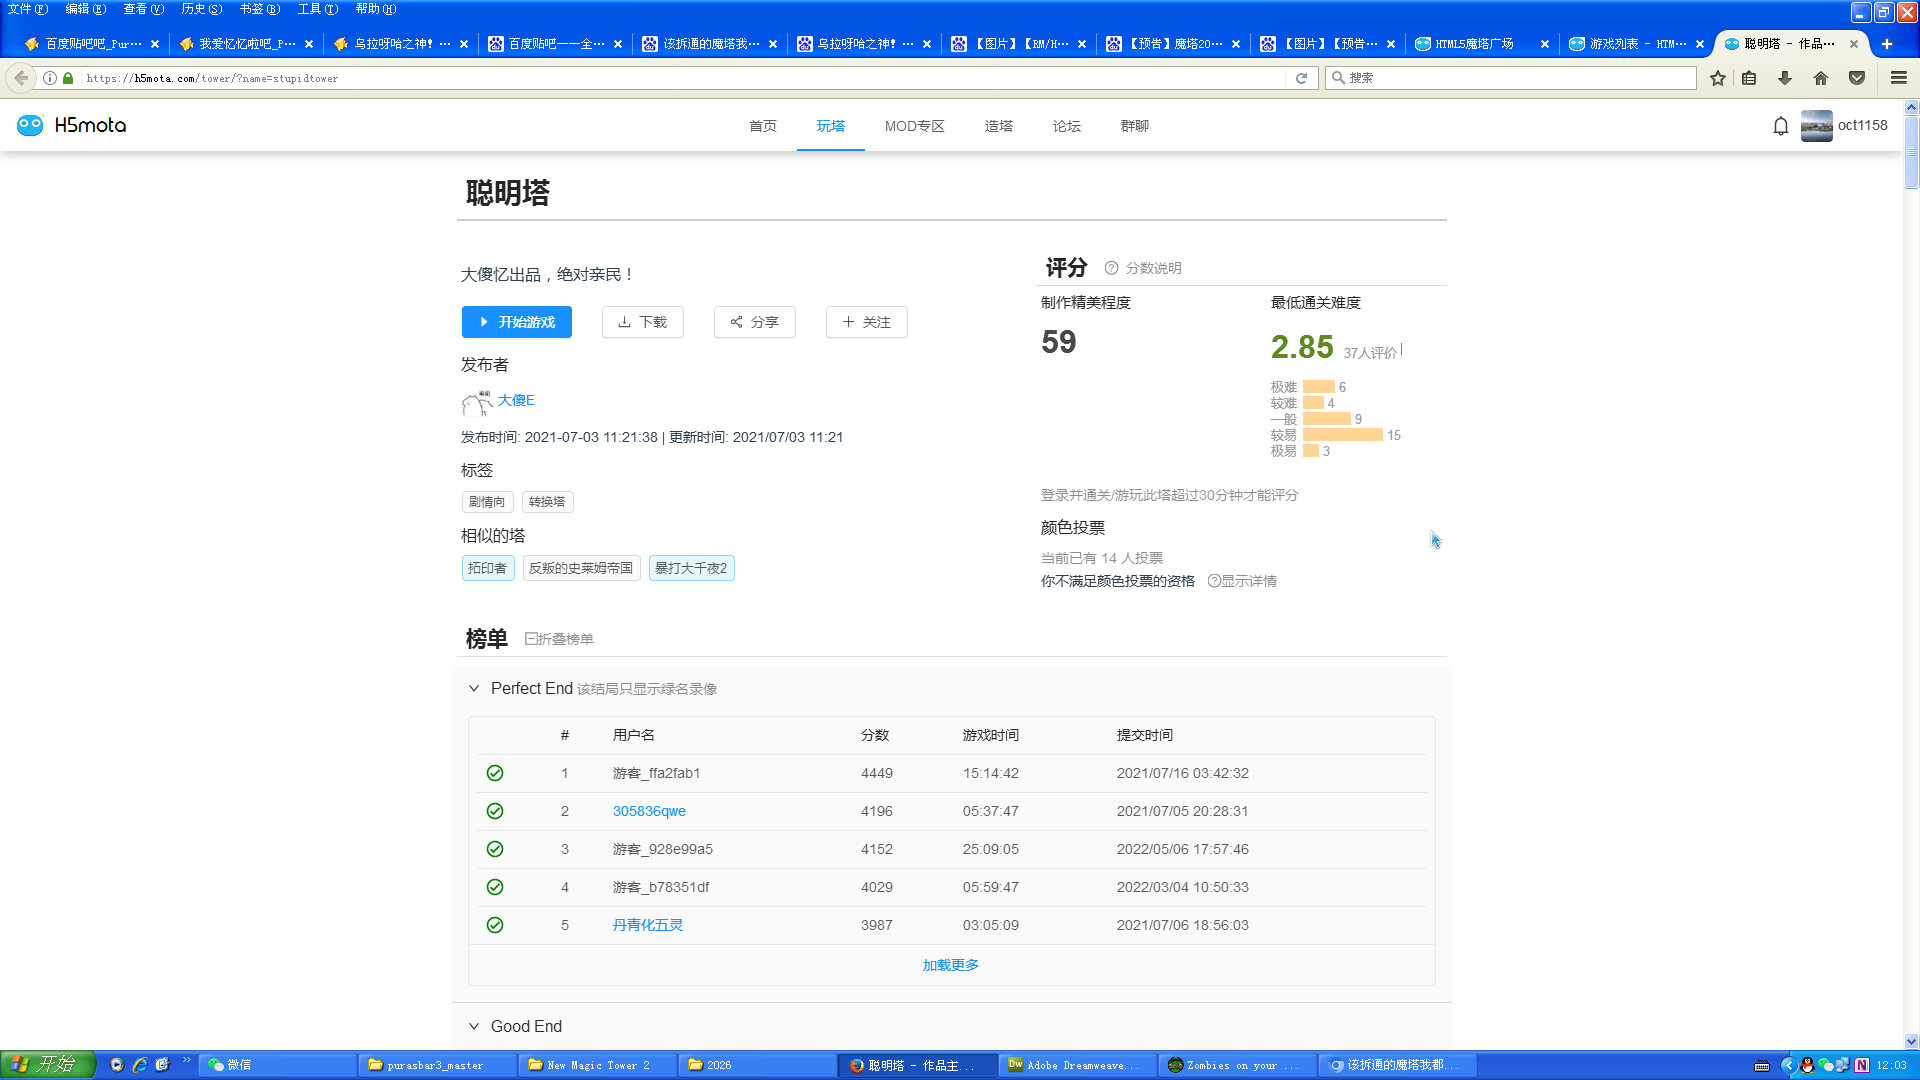Click the 分享 button
This screenshot has height=1080, width=1920.
pos(755,322)
